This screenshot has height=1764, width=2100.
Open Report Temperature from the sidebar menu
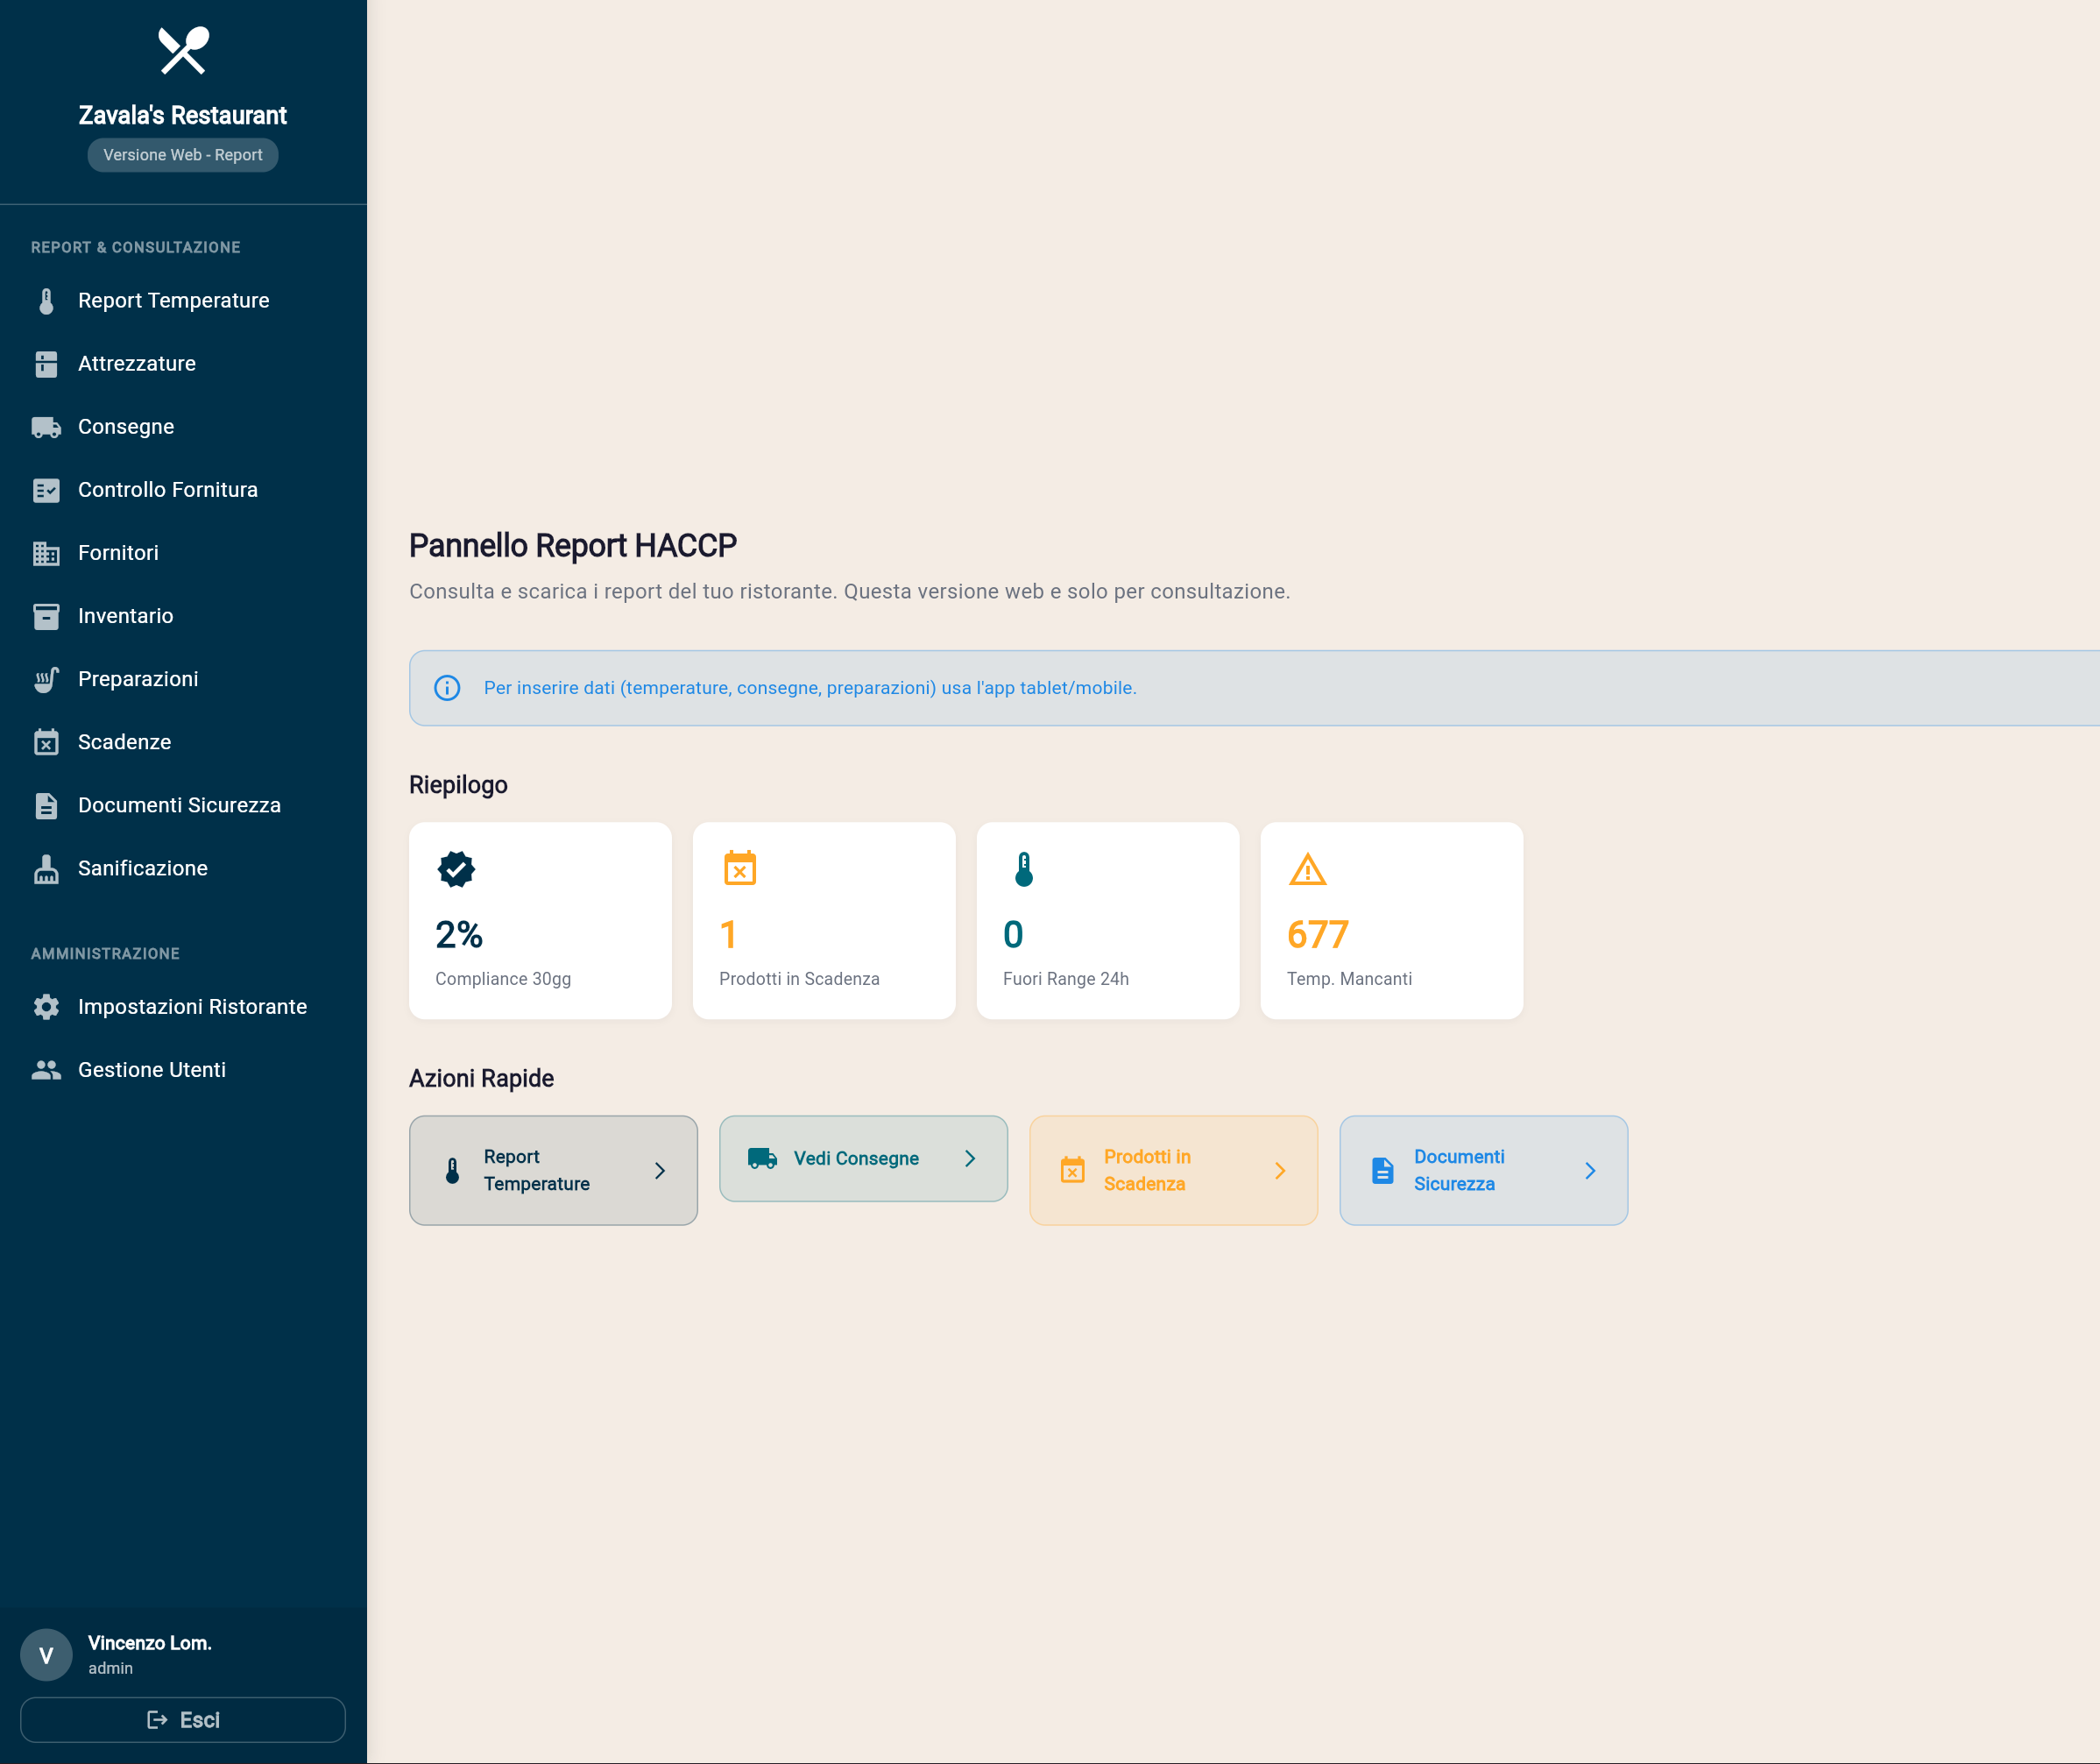pyautogui.click(x=173, y=300)
